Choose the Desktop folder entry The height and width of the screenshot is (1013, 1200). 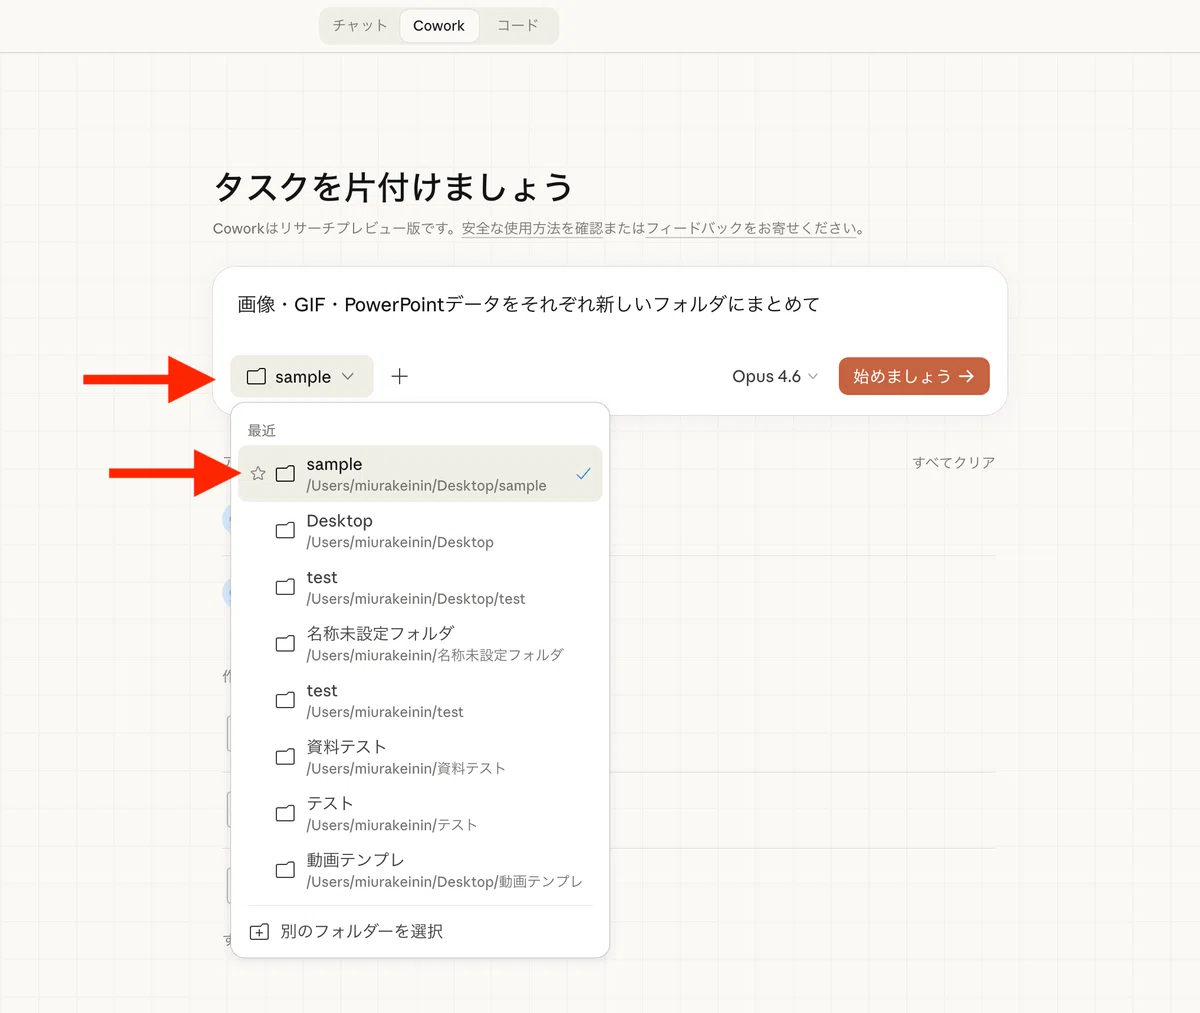pos(420,530)
